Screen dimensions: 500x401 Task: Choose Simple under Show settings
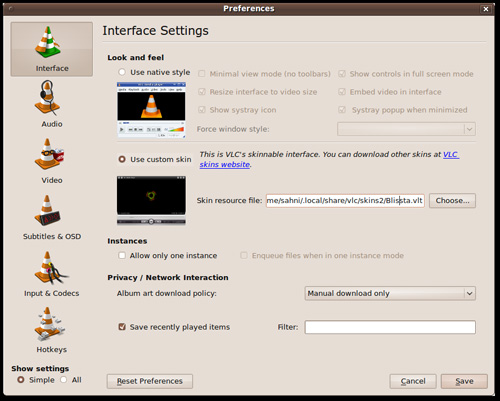(21, 380)
